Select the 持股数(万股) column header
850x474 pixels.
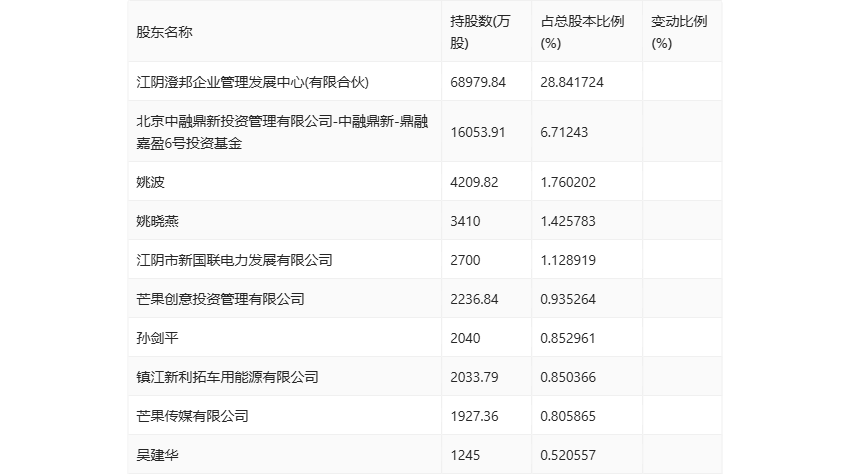click(x=480, y=32)
